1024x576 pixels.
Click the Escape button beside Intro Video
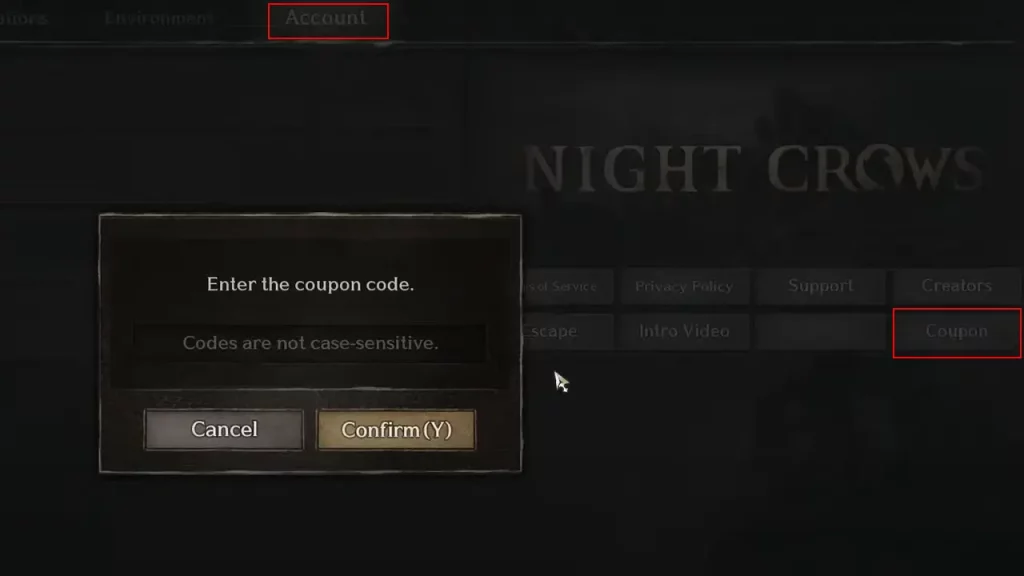[568, 332]
